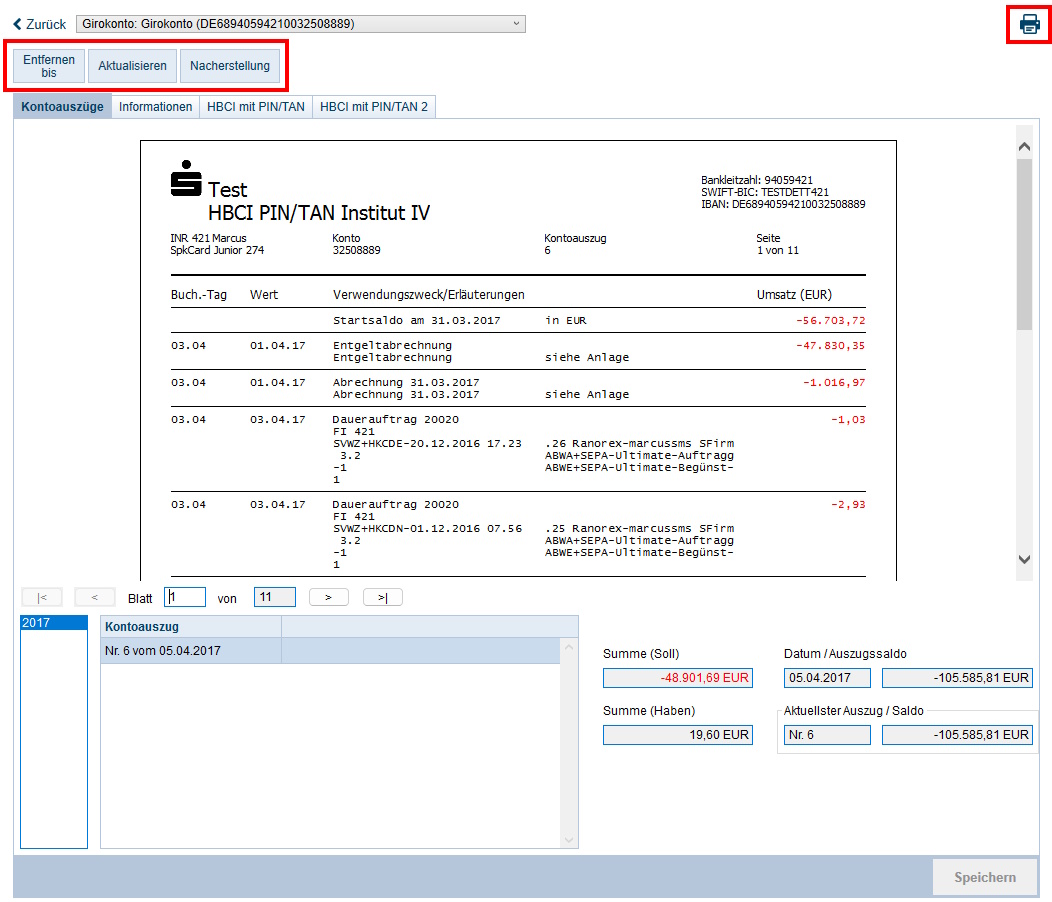
Task: Open the HBCI mit PIN/TAN tab
Action: point(256,107)
